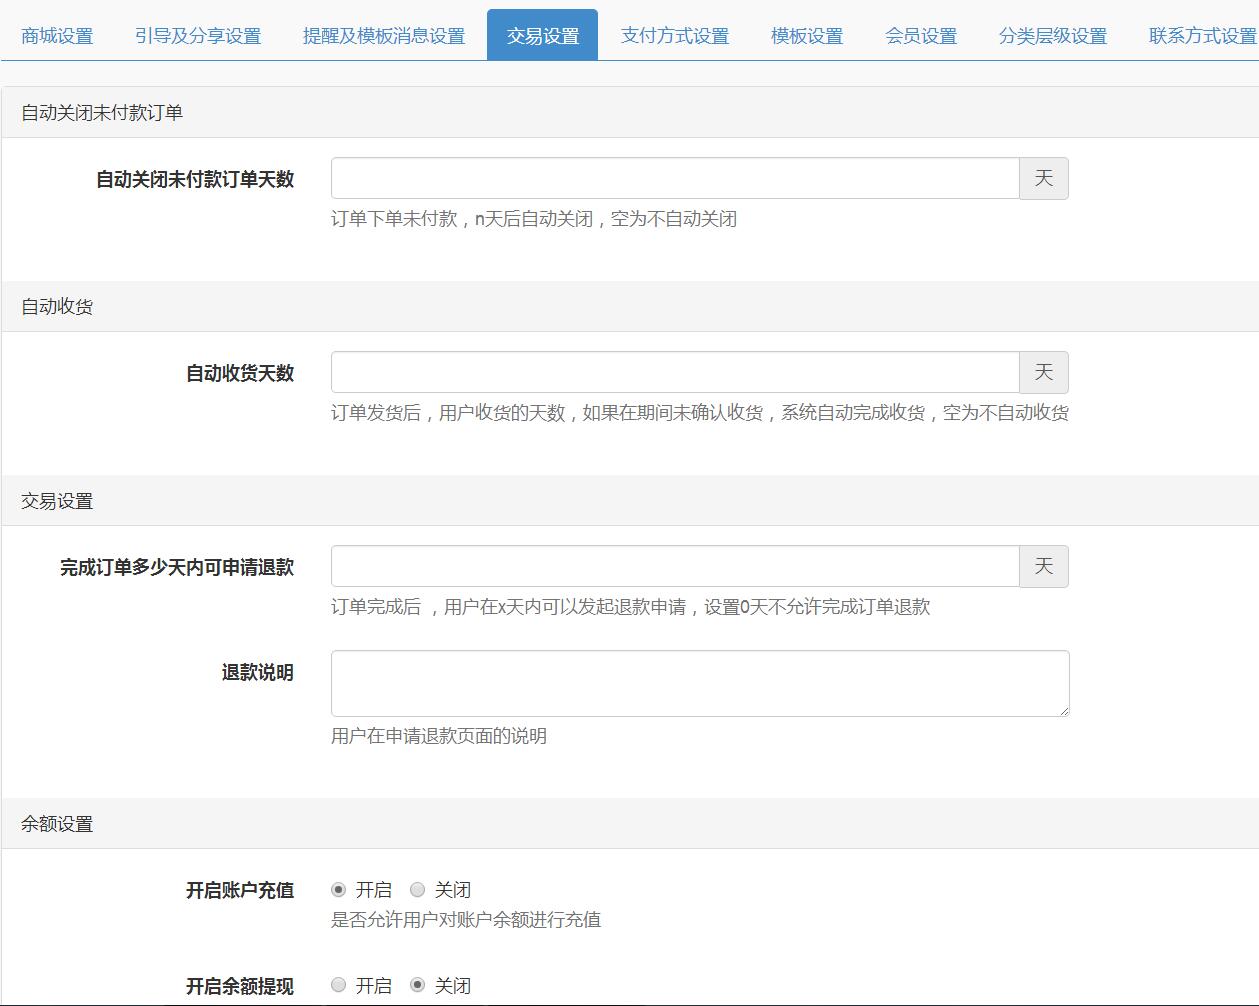Select 开启 for 开启账户充值
The width and height of the screenshot is (1259, 1006).
click(340, 889)
